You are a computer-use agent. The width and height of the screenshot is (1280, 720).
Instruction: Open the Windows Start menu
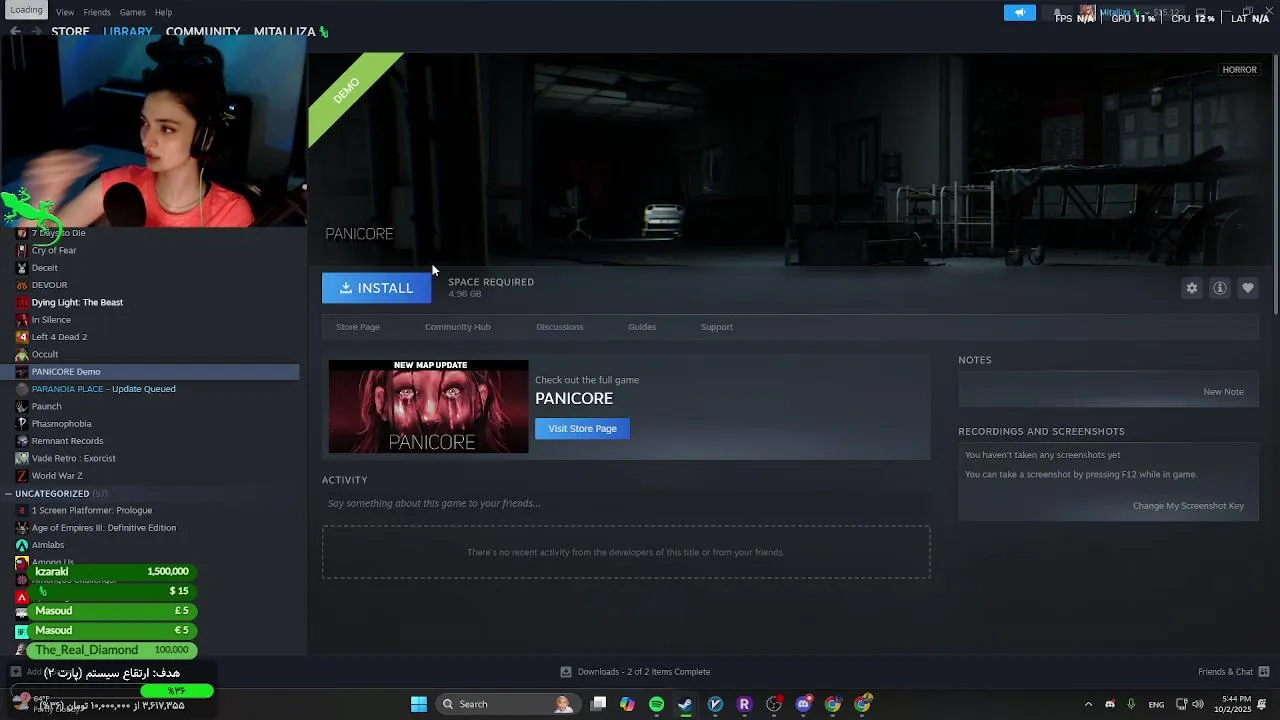pos(419,704)
